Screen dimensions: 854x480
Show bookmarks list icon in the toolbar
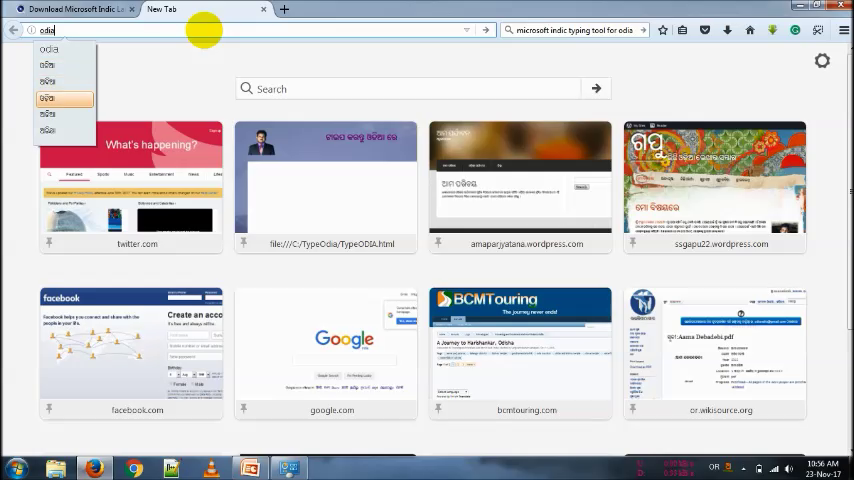tap(682, 30)
